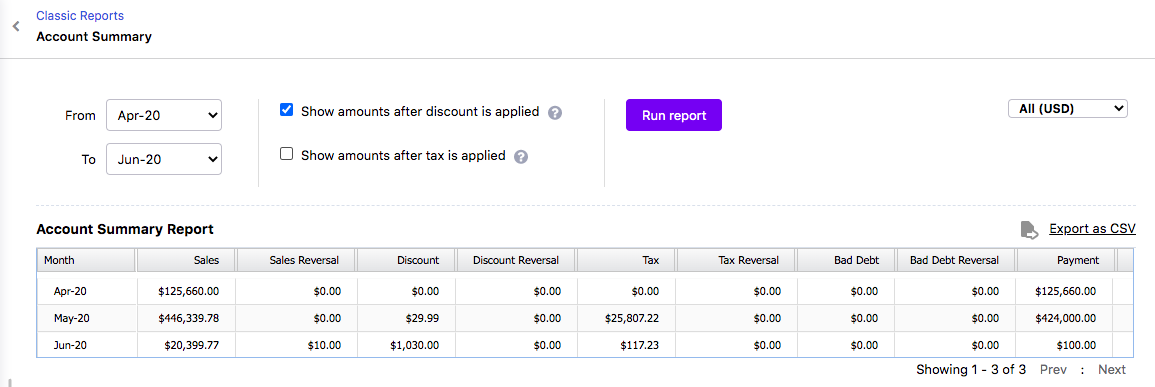The height and width of the screenshot is (387, 1155).
Task: Expand the All (USD) currency dropdown
Action: (x=1067, y=109)
